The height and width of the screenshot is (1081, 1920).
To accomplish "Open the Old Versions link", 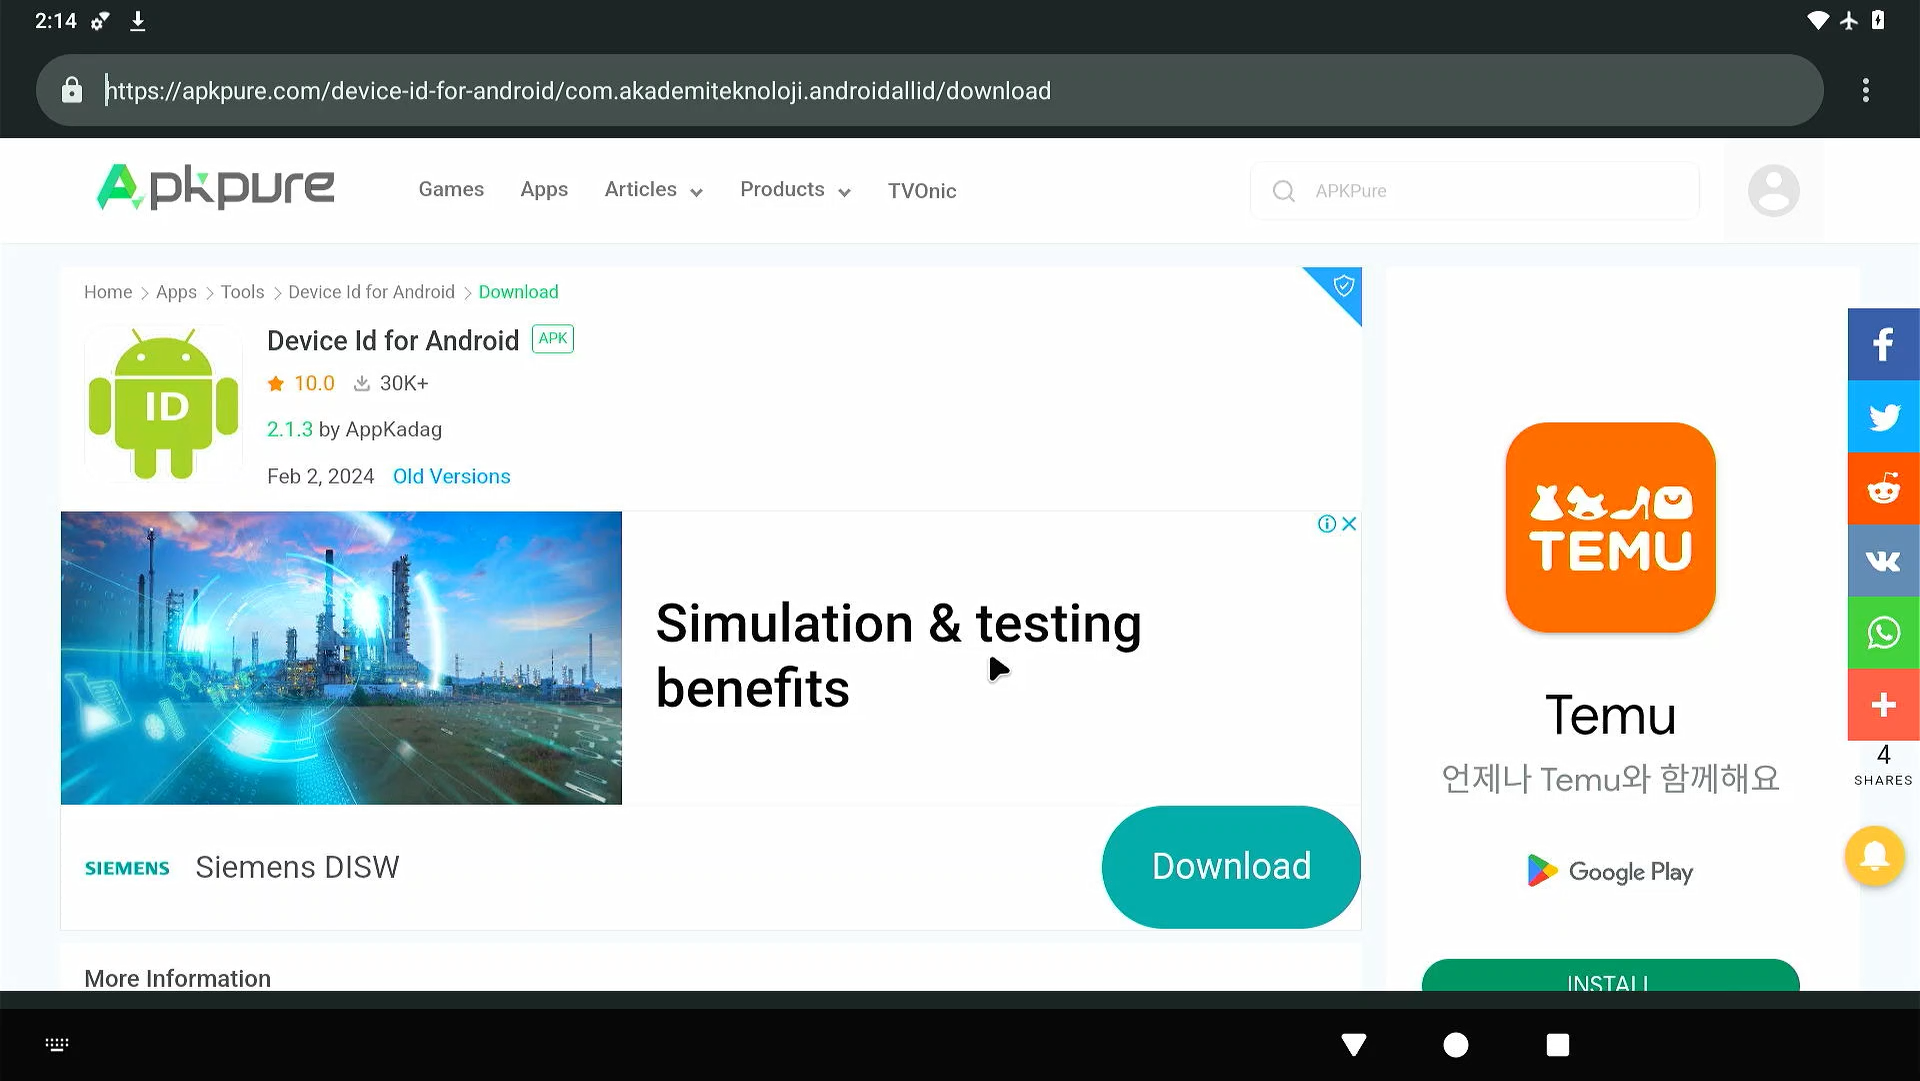I will click(451, 477).
